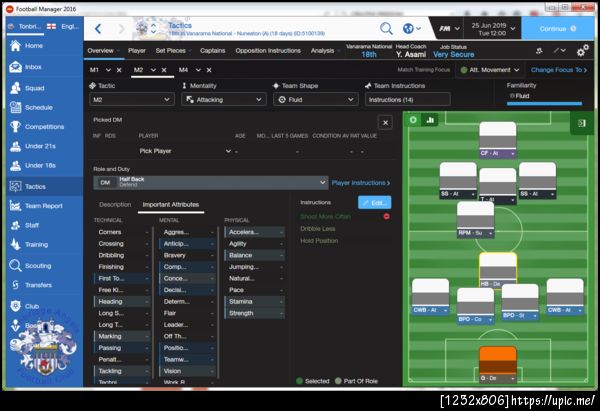Close the M1 tactic tab
Image resolution: width=600 pixels, height=411 pixels.
pyautogui.click(x=119, y=70)
